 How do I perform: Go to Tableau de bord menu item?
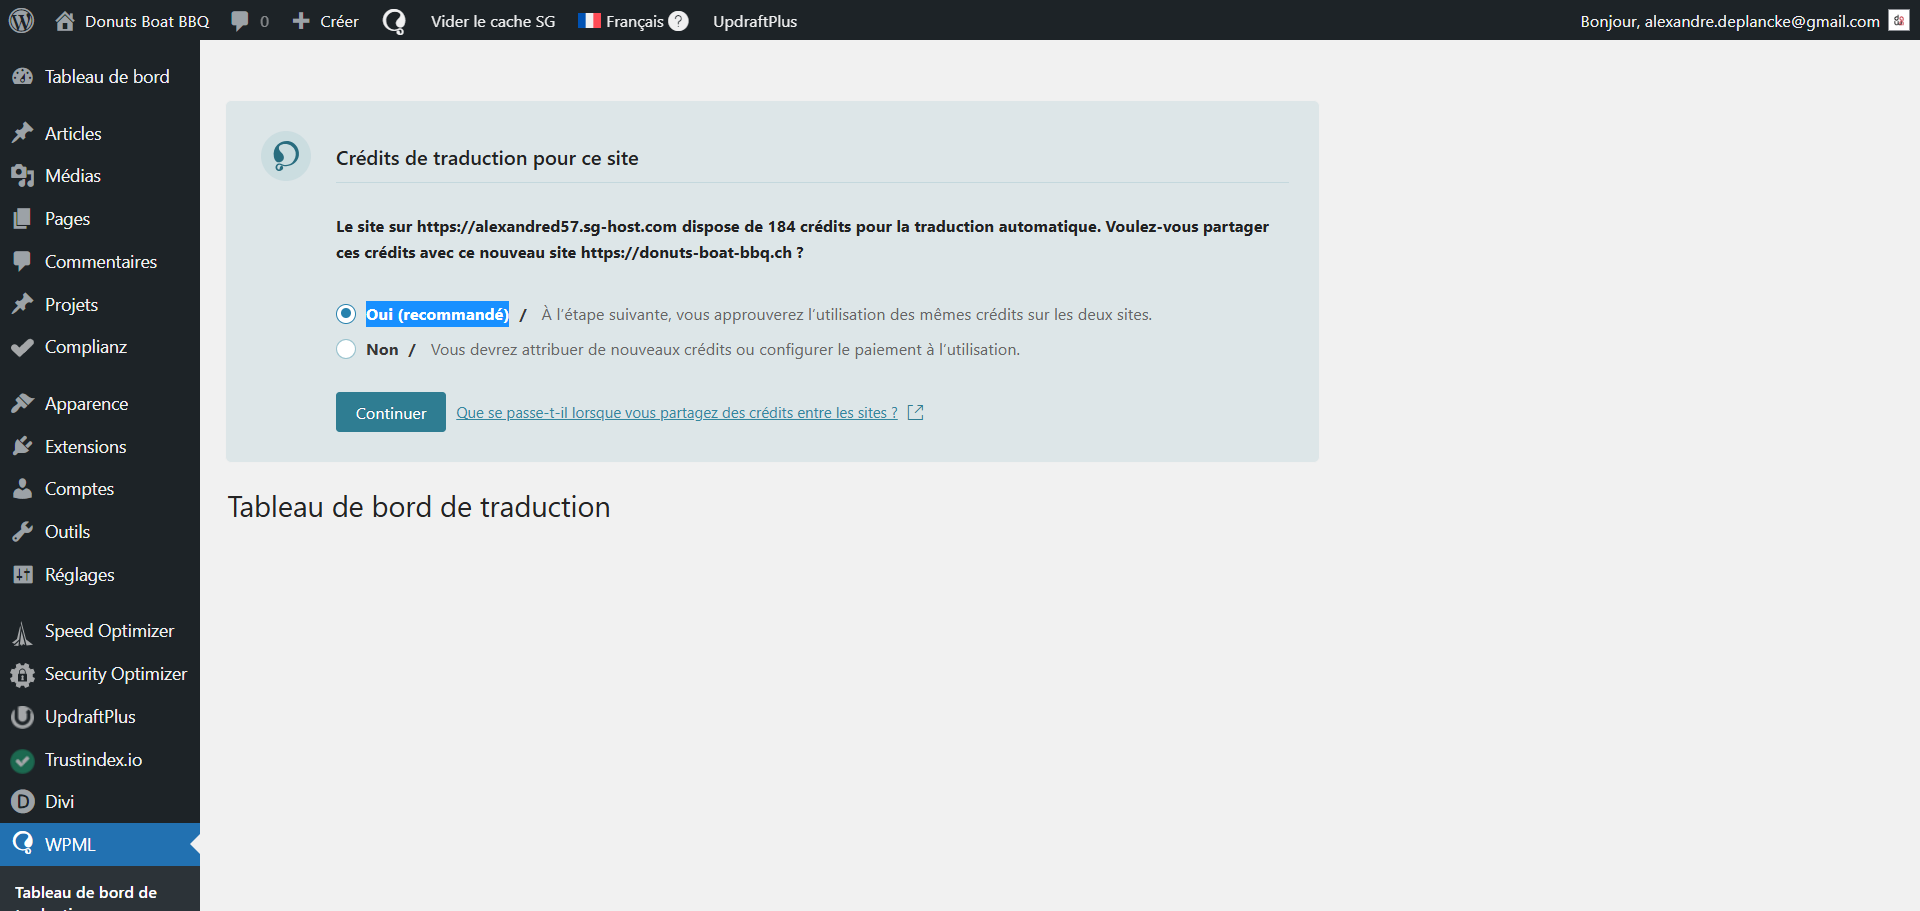[100, 77]
